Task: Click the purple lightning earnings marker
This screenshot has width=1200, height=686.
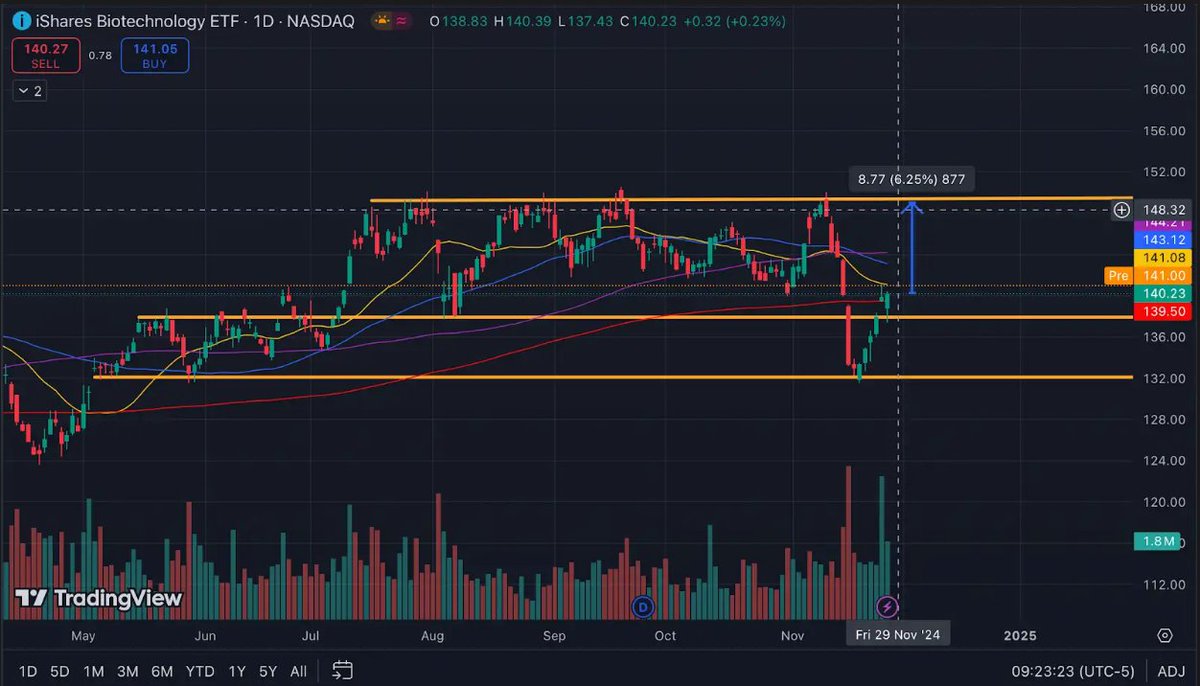Action: coord(886,606)
